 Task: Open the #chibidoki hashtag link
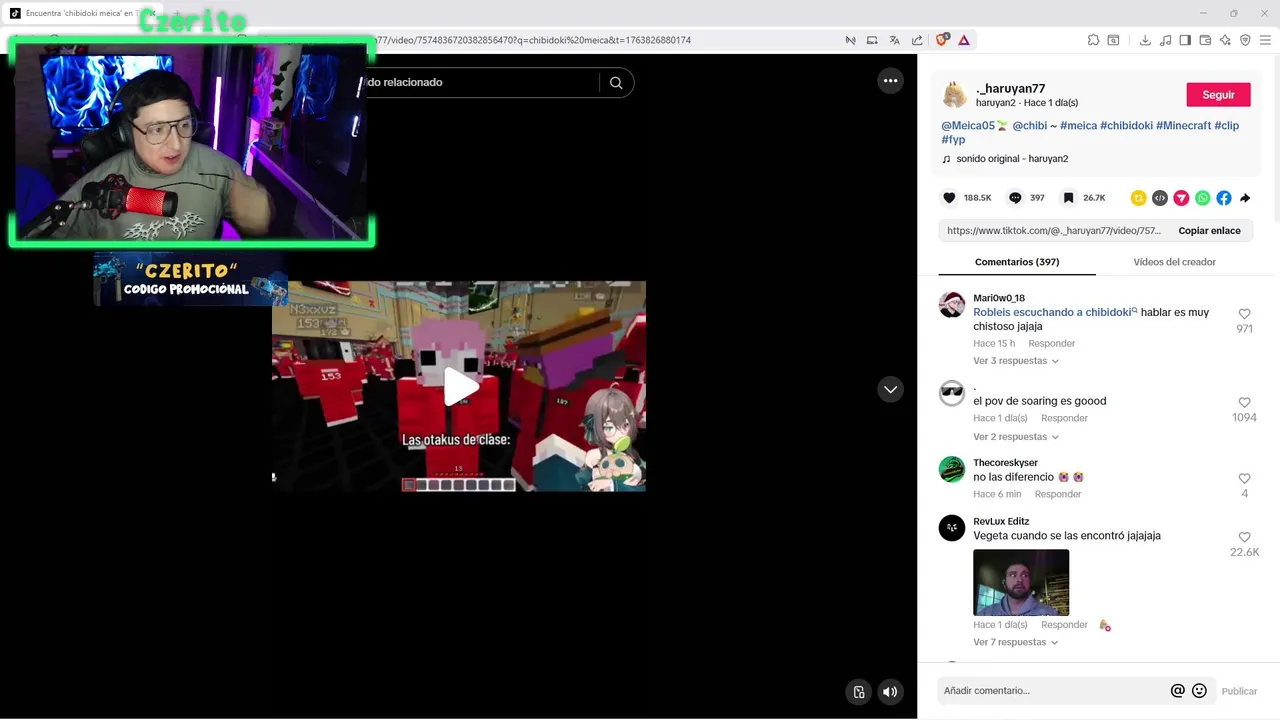point(1126,126)
